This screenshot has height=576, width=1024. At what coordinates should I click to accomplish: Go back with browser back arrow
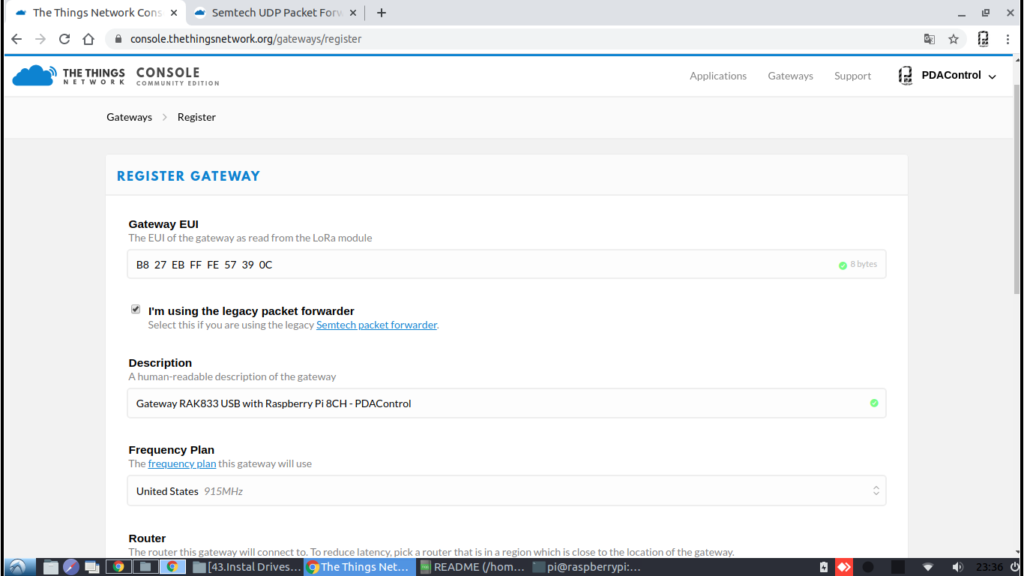point(16,39)
